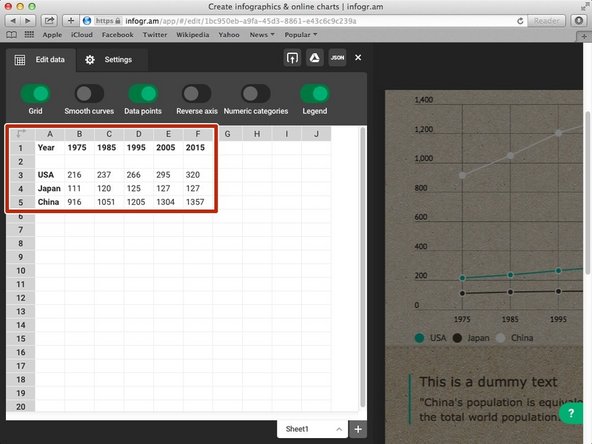Click the Safari share icon
This screenshot has height=444, width=592.
tap(49, 21)
